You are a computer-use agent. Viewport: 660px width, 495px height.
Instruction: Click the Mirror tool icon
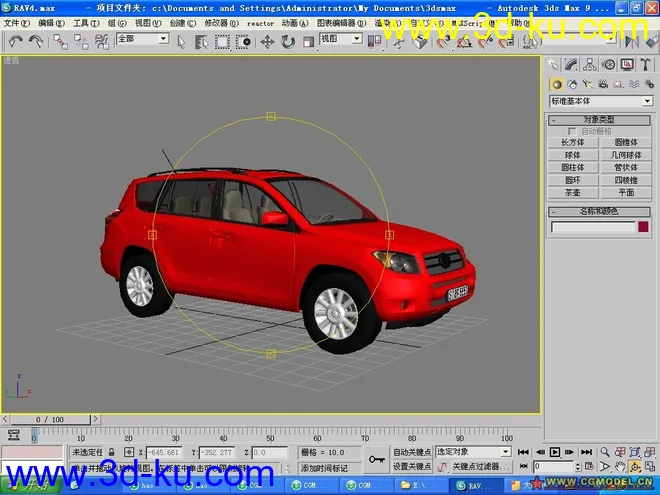(631, 42)
